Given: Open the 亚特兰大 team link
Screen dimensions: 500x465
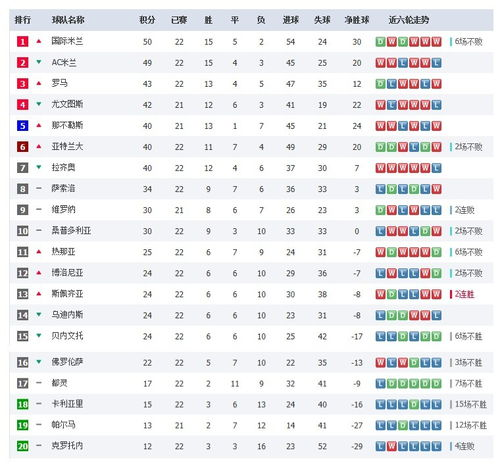Looking at the screenshot, I should pos(67,146).
